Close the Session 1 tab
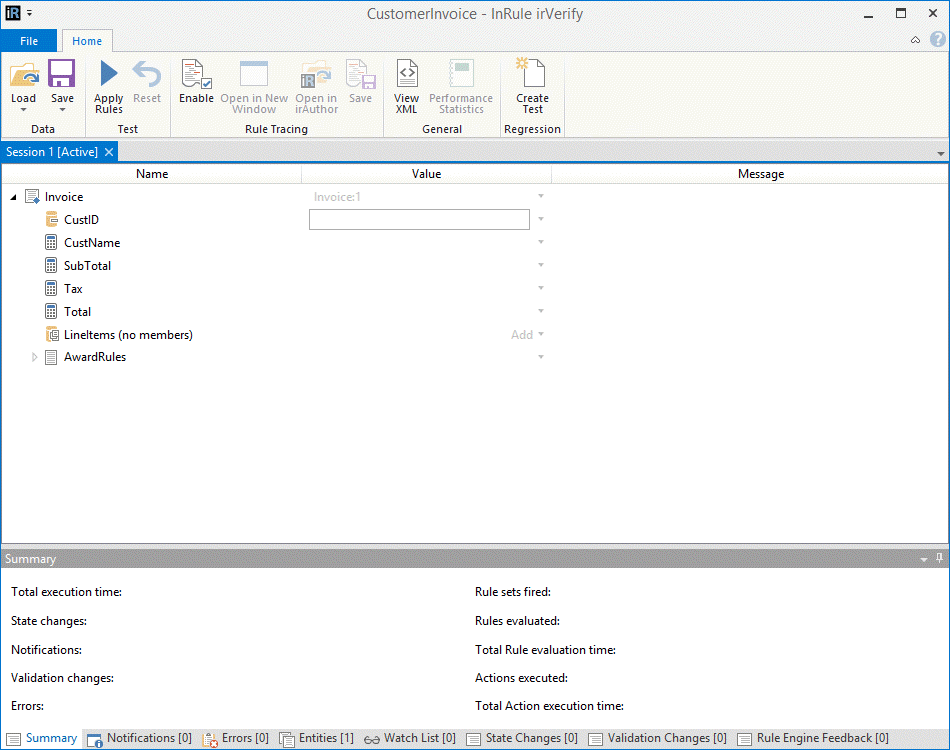This screenshot has width=950, height=750. pos(109,152)
